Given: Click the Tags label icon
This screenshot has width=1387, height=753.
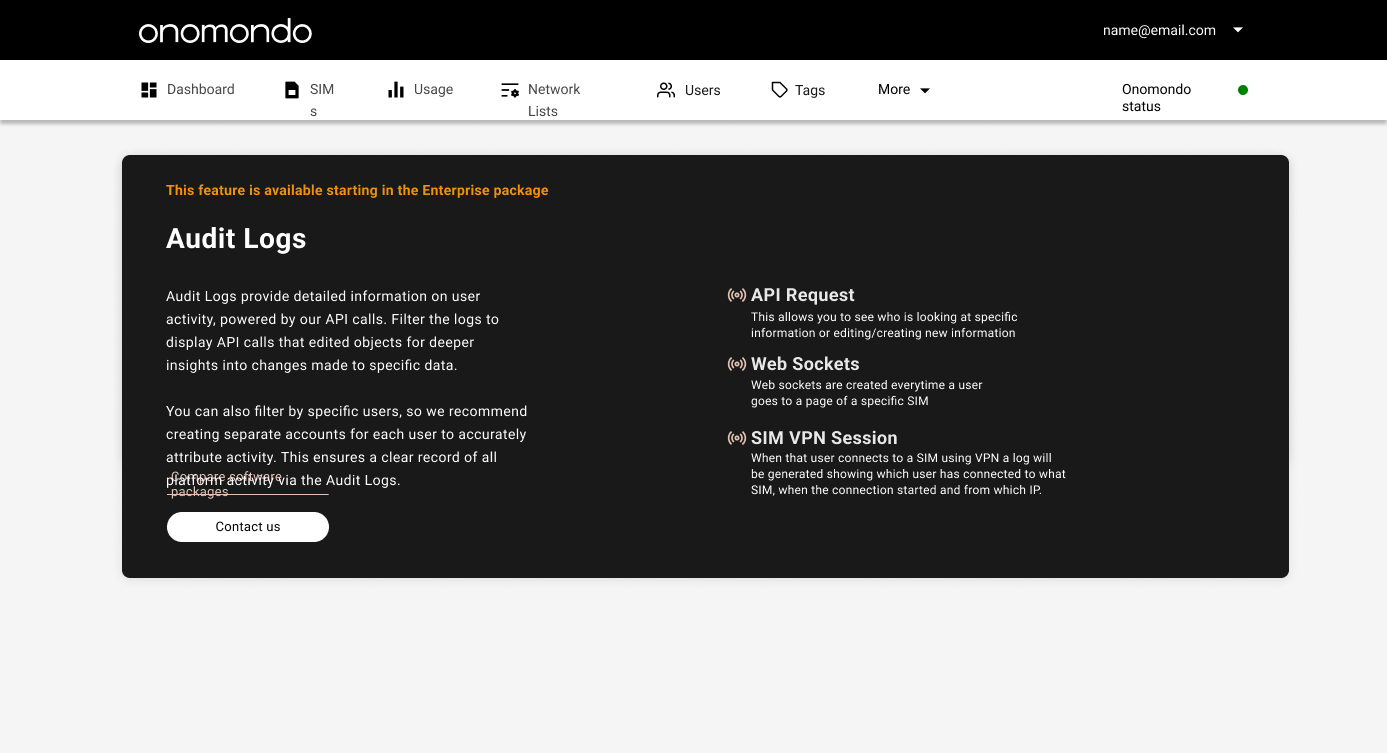Looking at the screenshot, I should (780, 90).
